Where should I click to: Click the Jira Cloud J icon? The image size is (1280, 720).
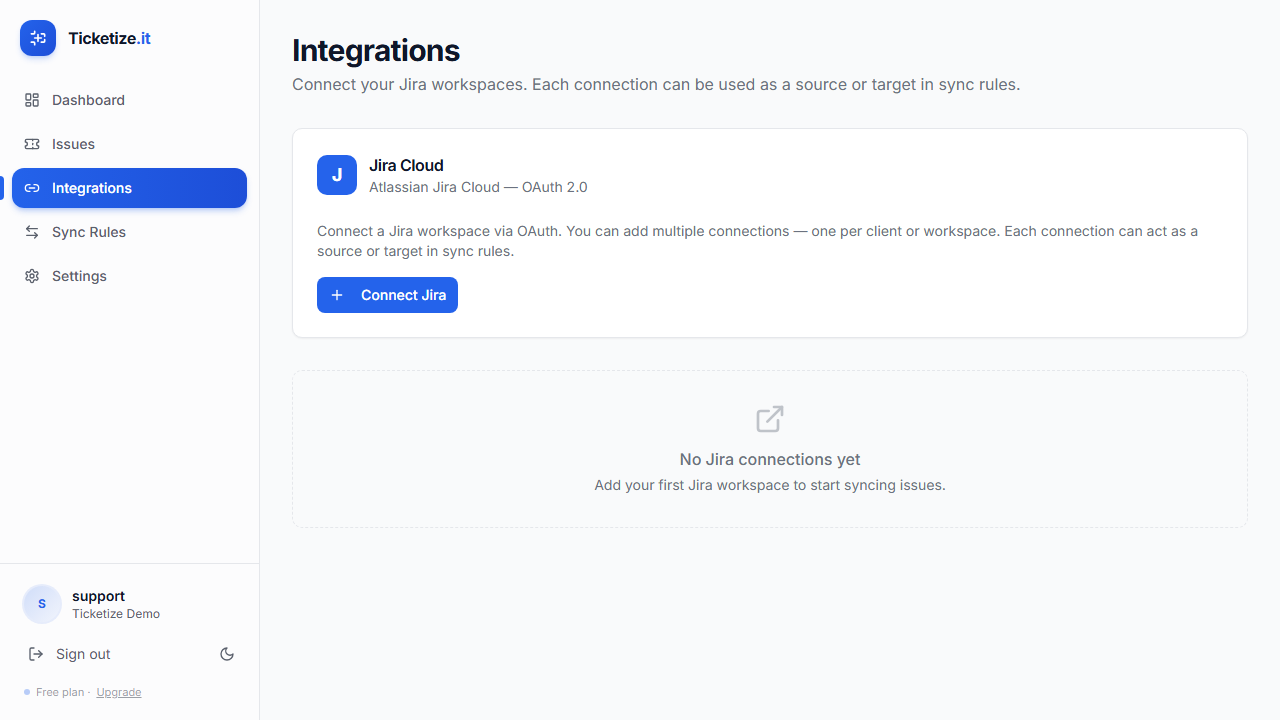[x=337, y=175]
